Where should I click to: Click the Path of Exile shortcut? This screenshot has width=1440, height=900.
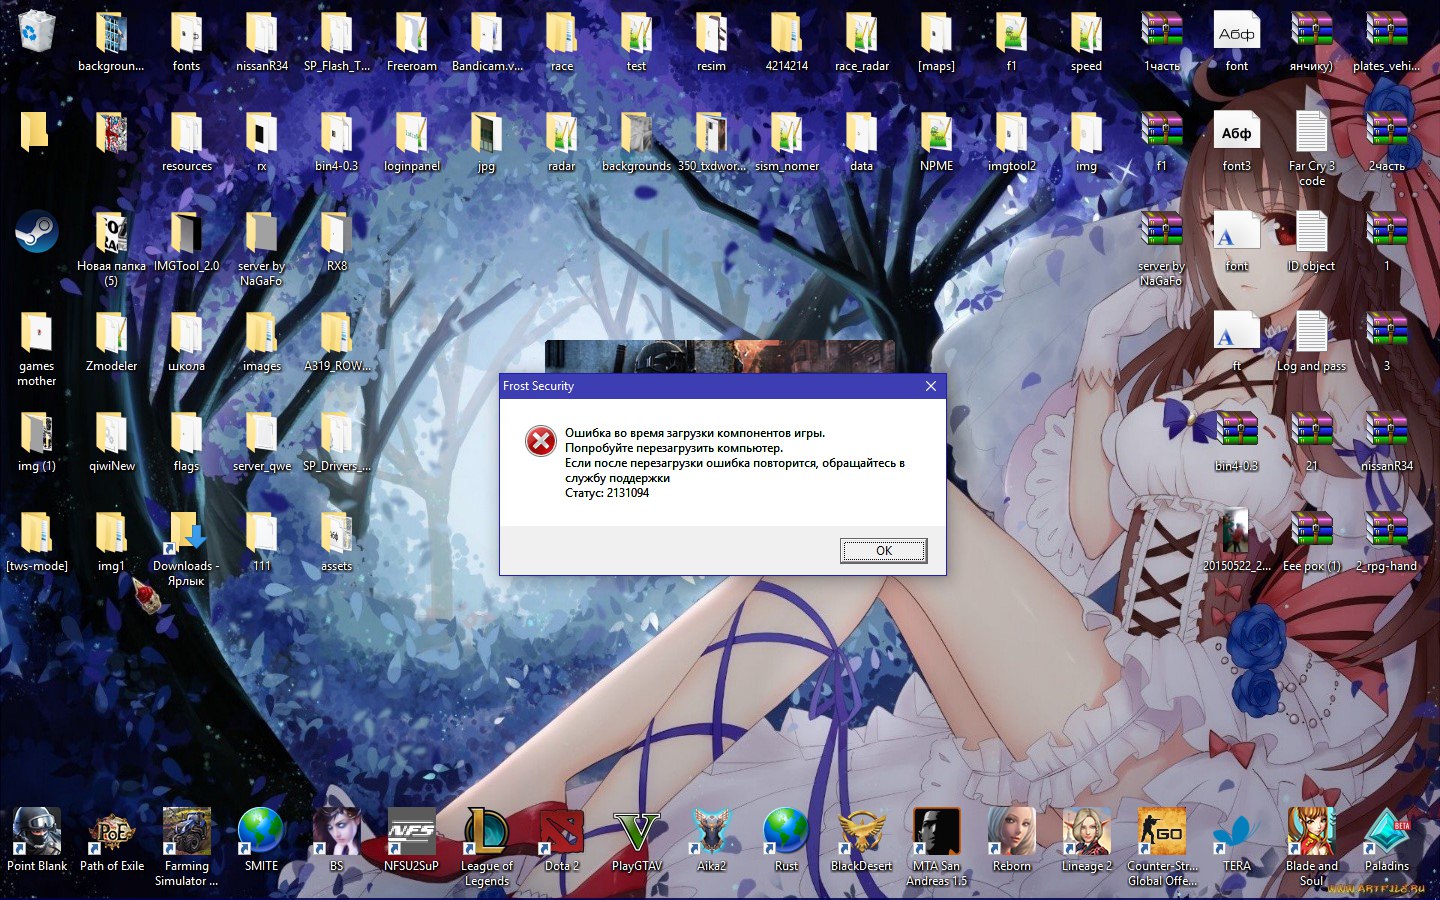click(111, 833)
